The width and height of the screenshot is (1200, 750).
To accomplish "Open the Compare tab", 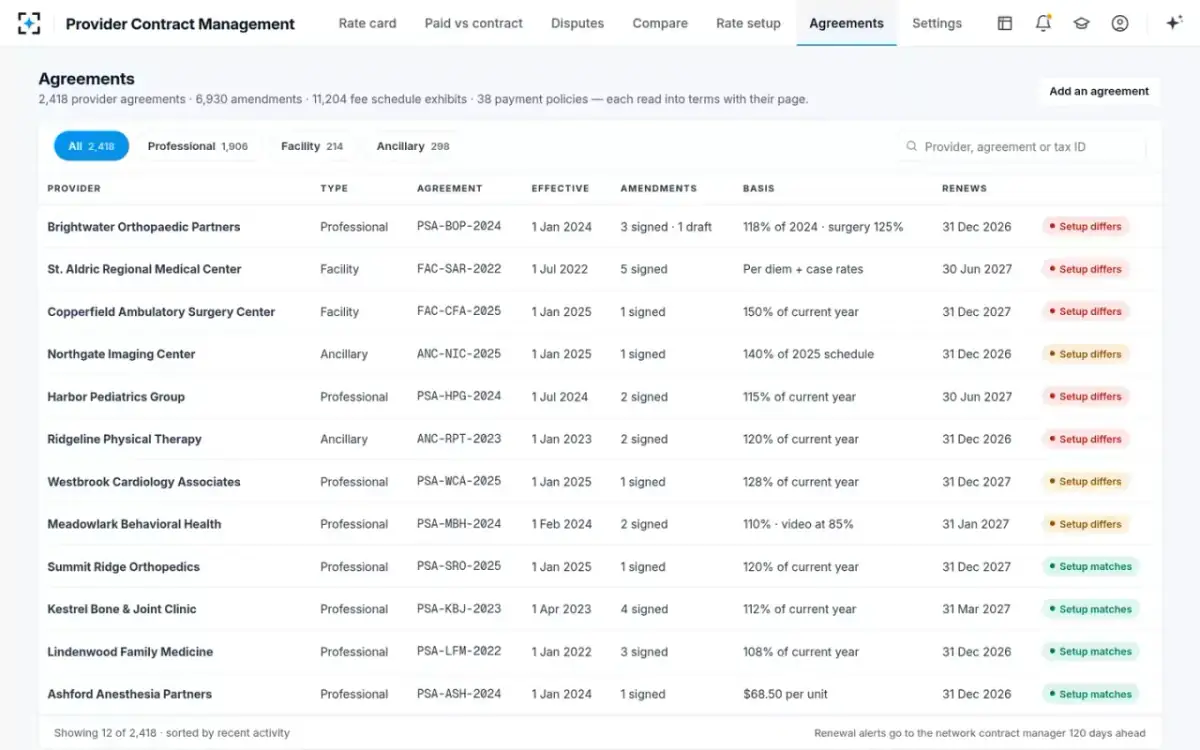I will coord(660,23).
